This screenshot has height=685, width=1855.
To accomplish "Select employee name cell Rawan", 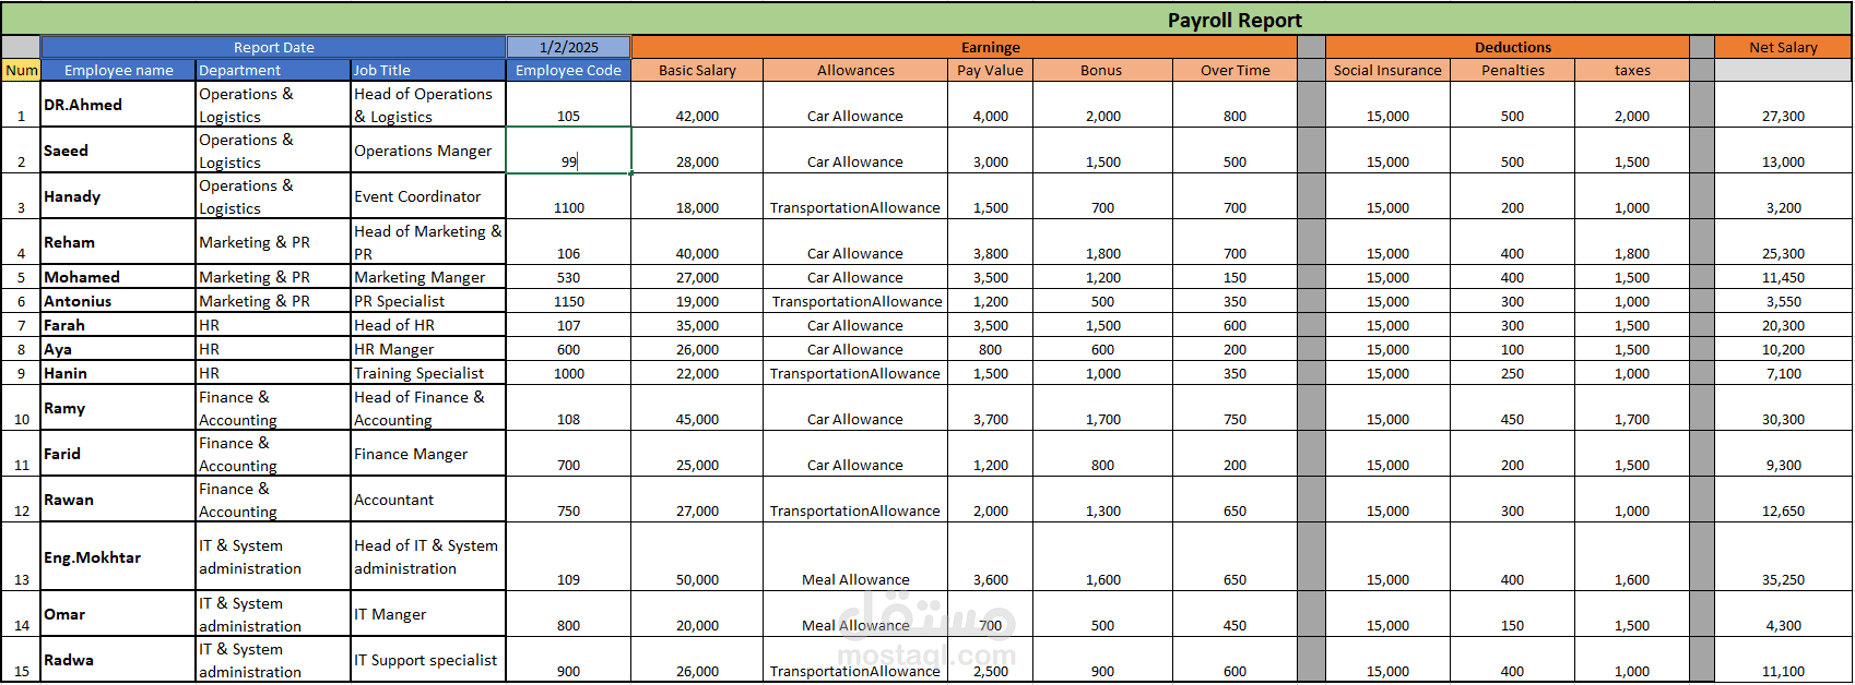I will tap(118, 499).
